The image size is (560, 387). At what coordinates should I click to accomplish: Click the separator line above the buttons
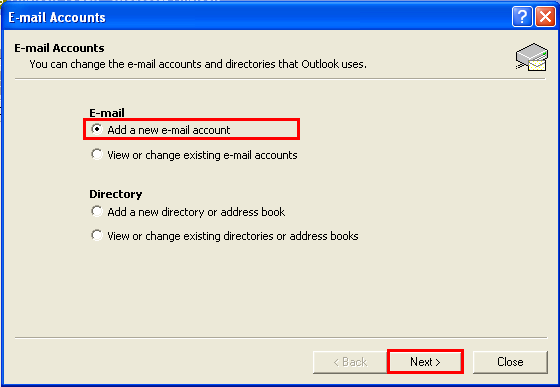281,337
